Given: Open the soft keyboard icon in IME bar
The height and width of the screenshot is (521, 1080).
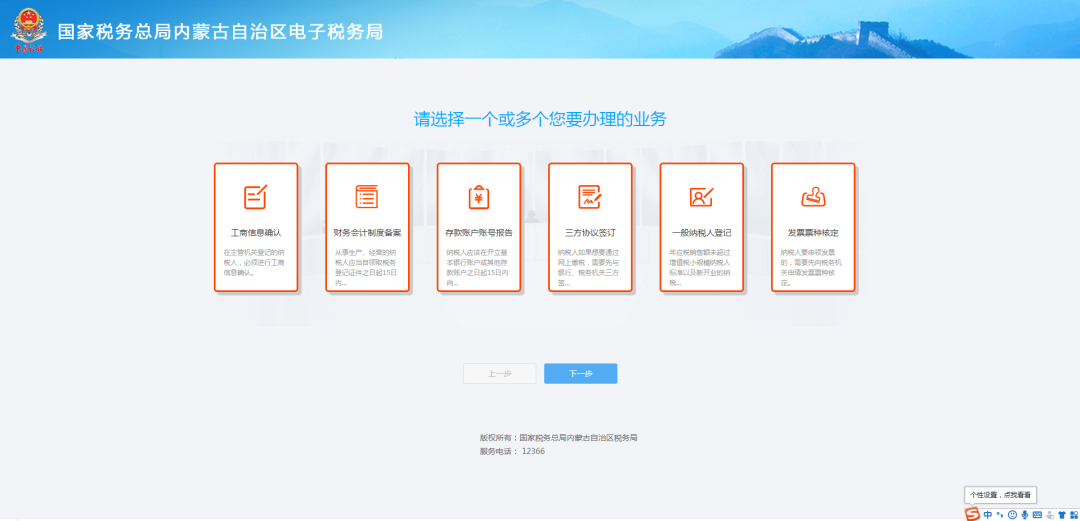Looking at the screenshot, I should (1037, 515).
